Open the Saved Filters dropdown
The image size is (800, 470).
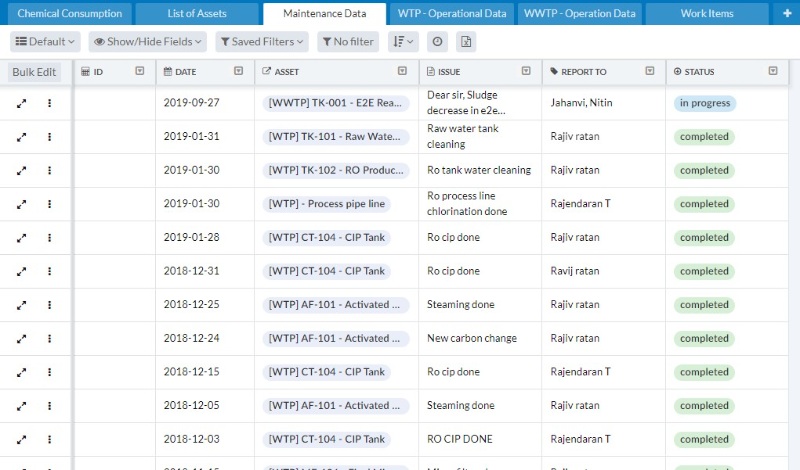(262, 42)
